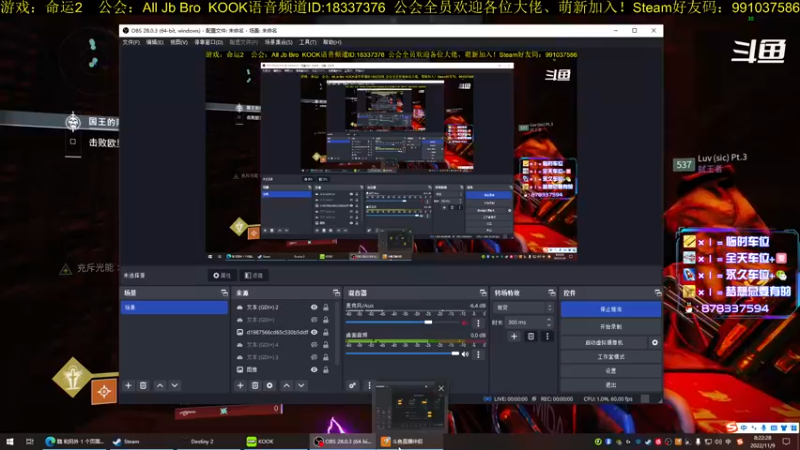Open the 编辑(E) menu
Image resolution: width=800 pixels, height=450 pixels.
(155, 42)
